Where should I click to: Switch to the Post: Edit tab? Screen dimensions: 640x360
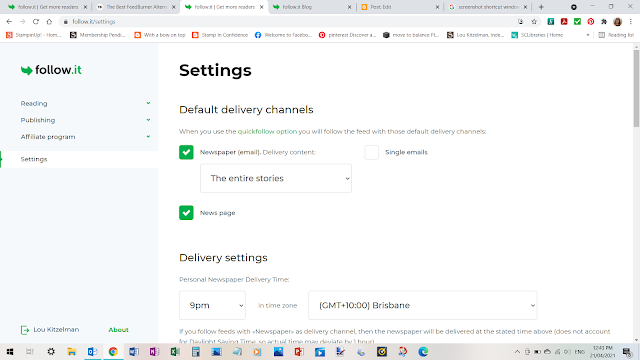coord(400,7)
